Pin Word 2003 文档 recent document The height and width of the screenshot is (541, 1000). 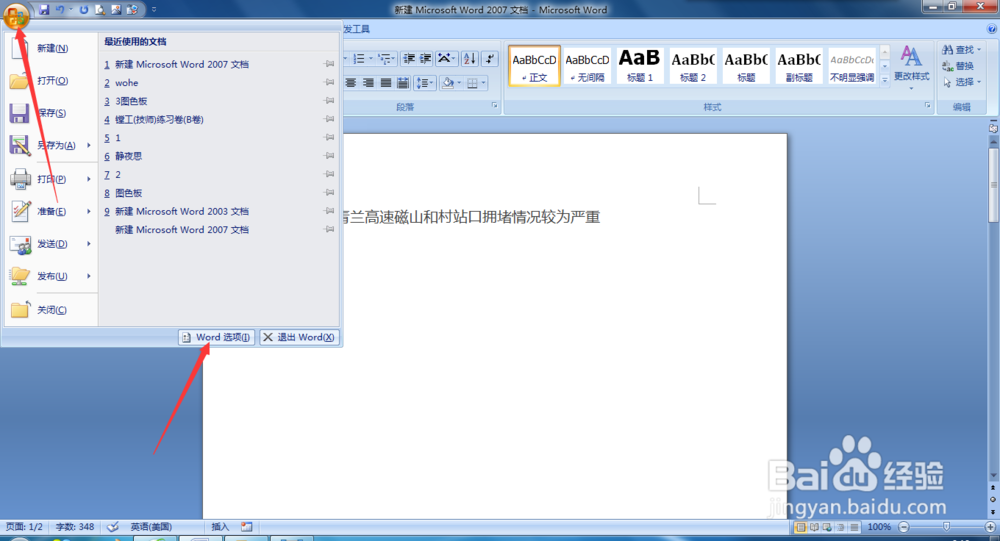[330, 211]
